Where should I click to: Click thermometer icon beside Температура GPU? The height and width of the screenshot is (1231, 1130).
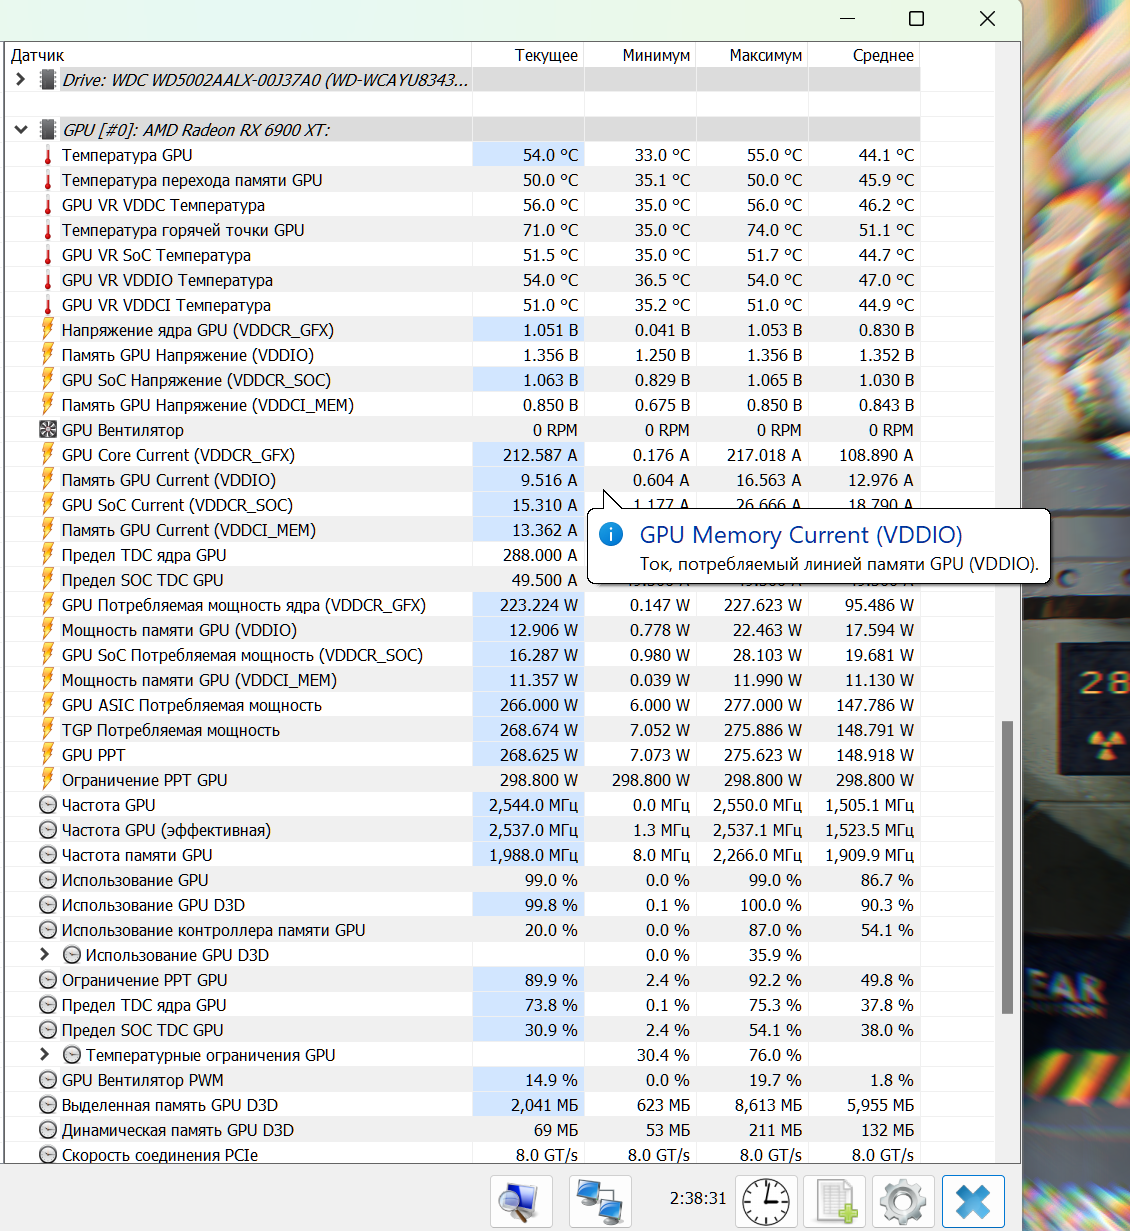[x=47, y=155]
